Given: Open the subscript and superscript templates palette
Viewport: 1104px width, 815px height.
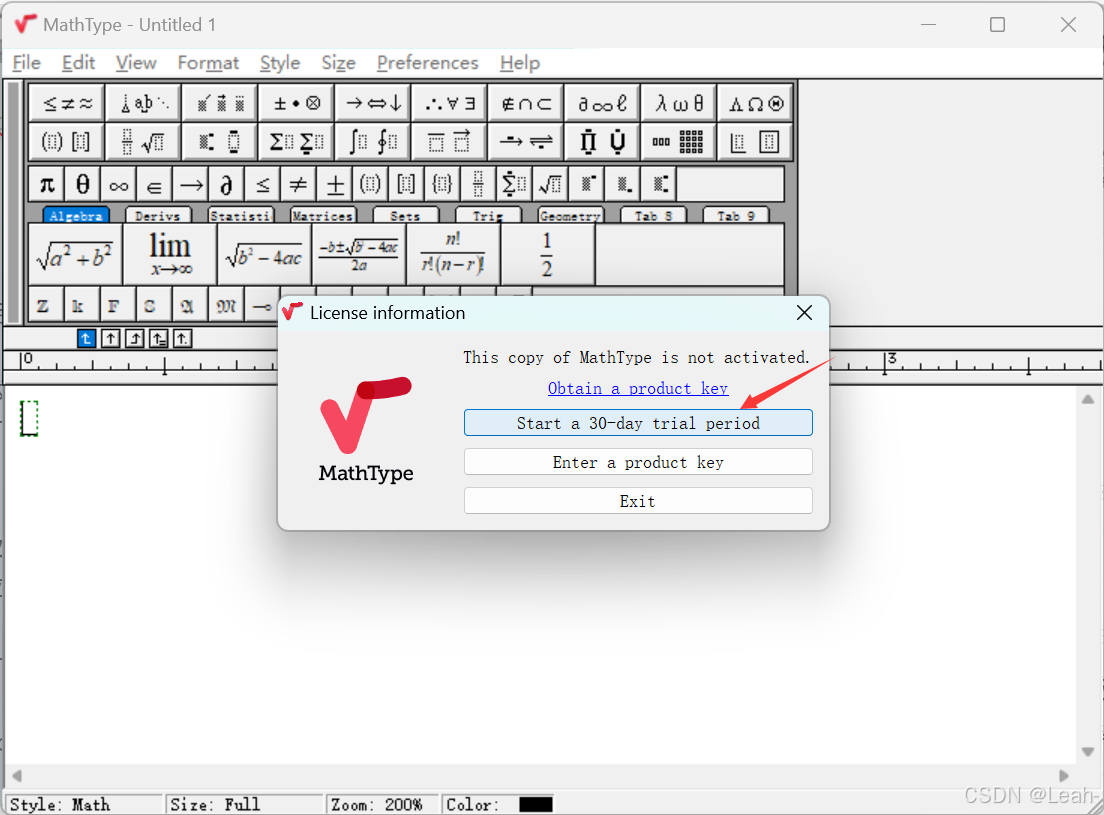Looking at the screenshot, I should 220,141.
